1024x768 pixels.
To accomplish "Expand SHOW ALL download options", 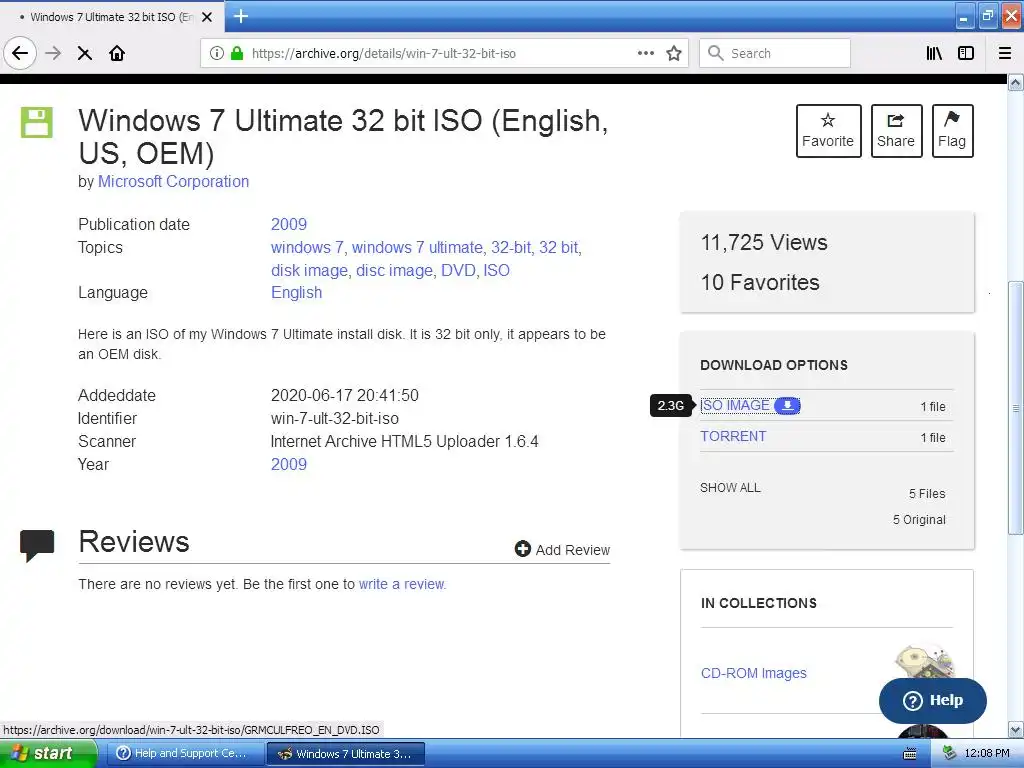I will pos(730,488).
